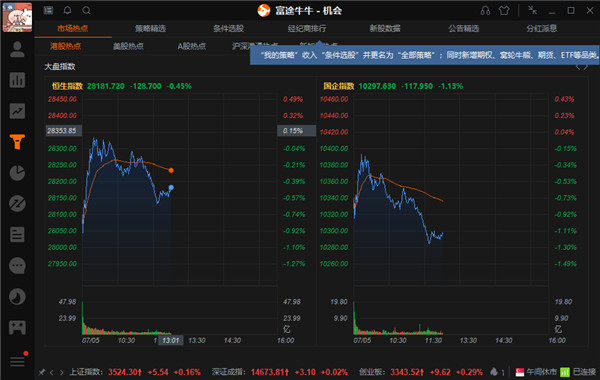Switch to 条件选股 tab
600x380 pixels.
pyautogui.click(x=228, y=28)
